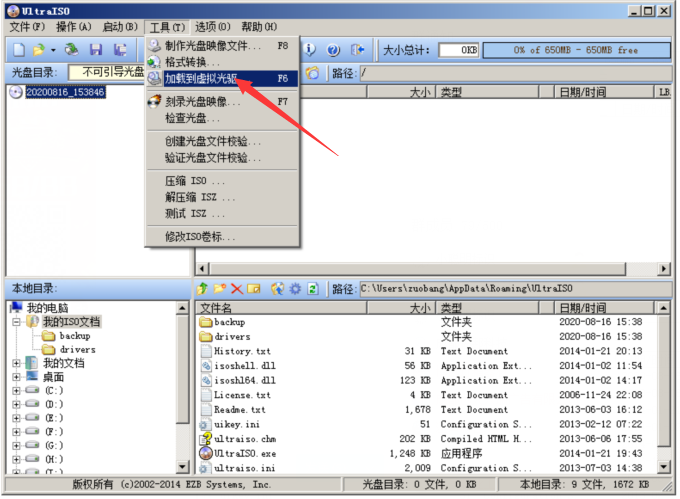Click the Save As toolbar icon

[x=120, y=50]
